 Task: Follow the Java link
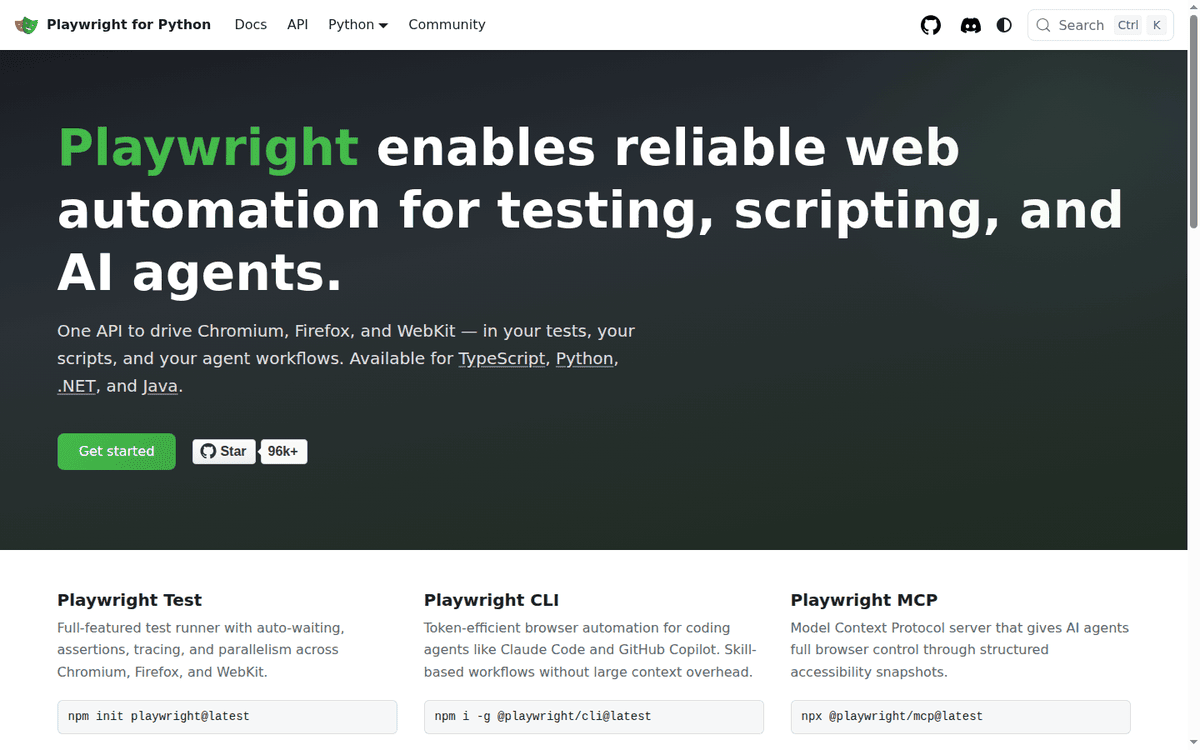click(160, 386)
